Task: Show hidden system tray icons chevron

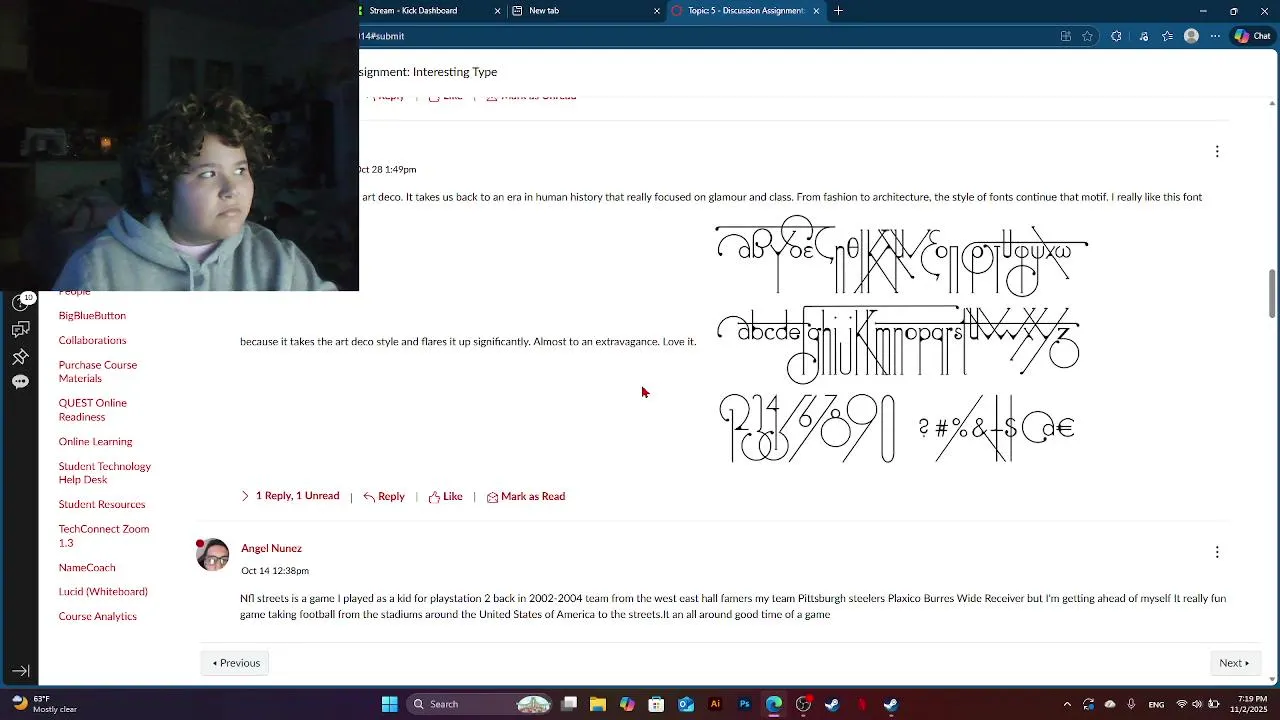Action: [1067, 704]
